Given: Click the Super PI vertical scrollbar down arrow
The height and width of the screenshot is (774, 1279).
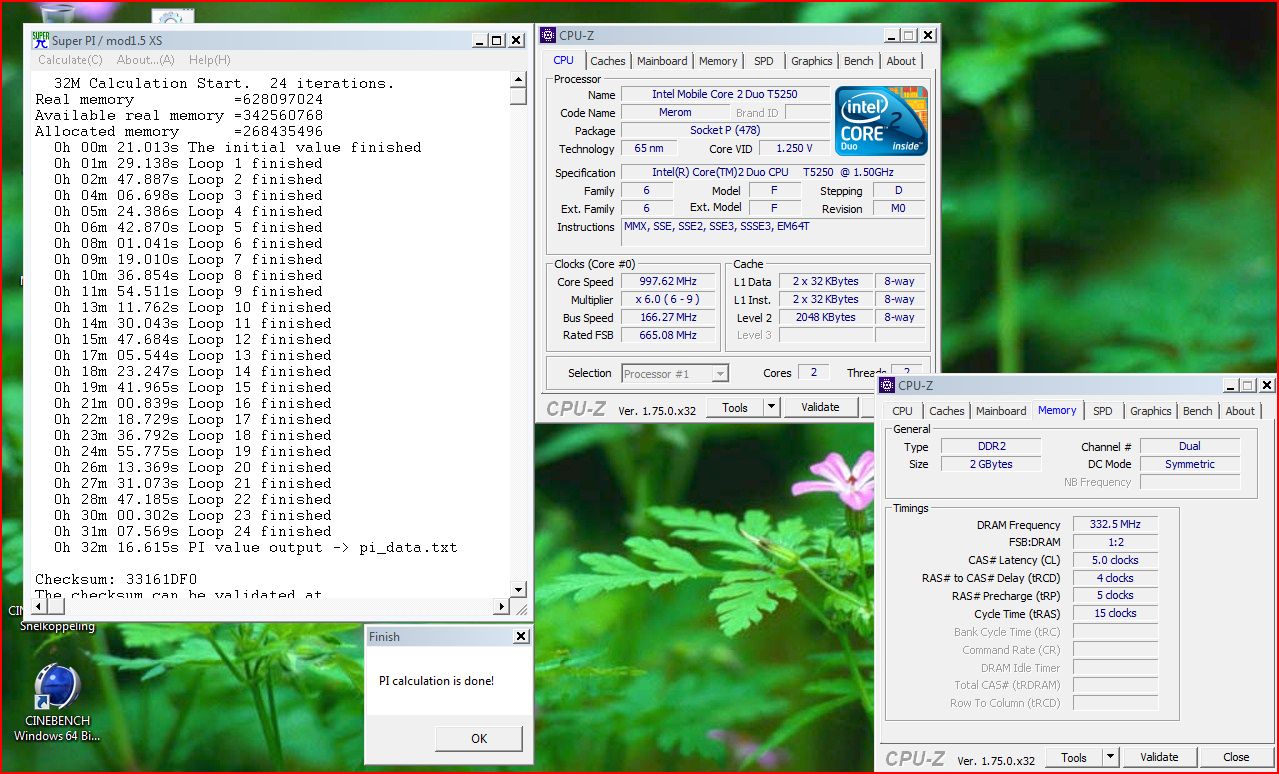Looking at the screenshot, I should pos(518,590).
